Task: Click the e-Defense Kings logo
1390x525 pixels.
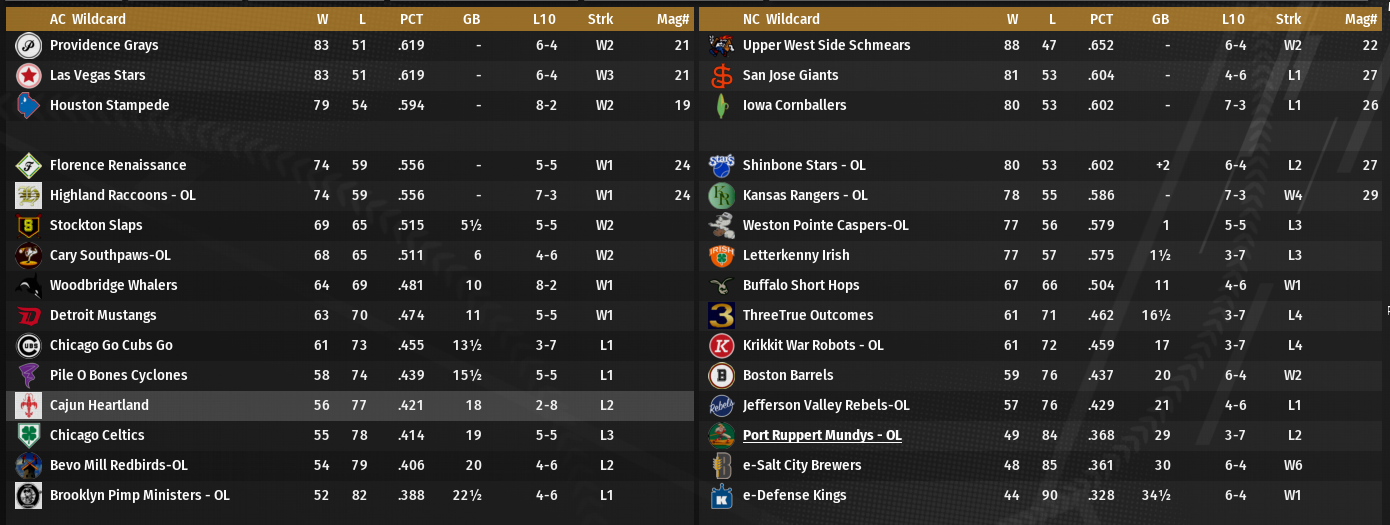Action: pyautogui.click(x=721, y=495)
